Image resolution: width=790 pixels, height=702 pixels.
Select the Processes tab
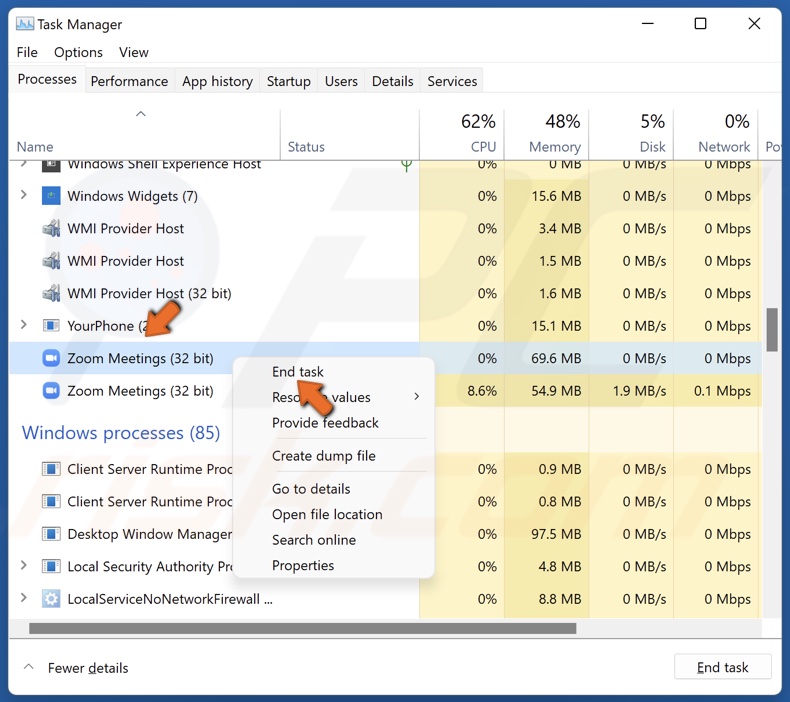[47, 80]
